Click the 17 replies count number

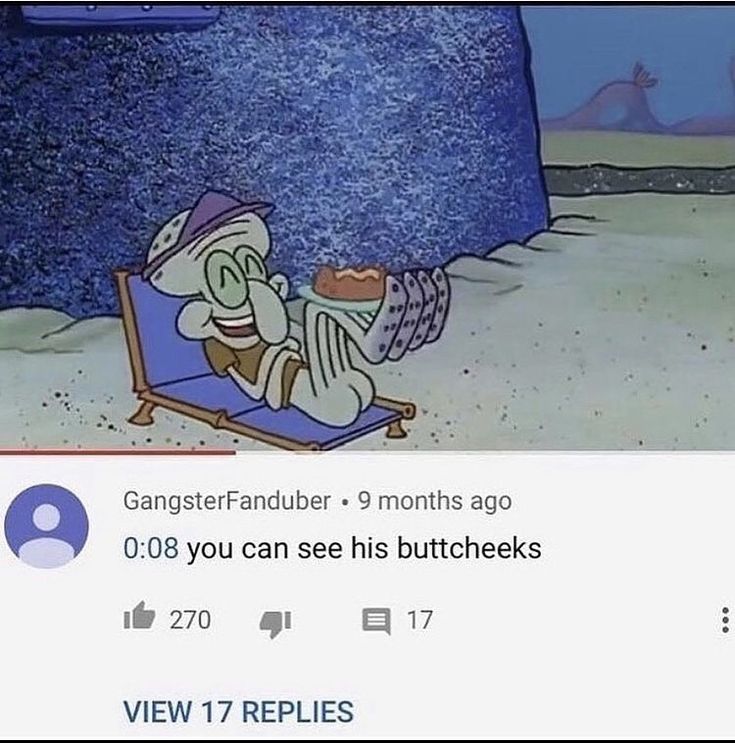(x=420, y=620)
